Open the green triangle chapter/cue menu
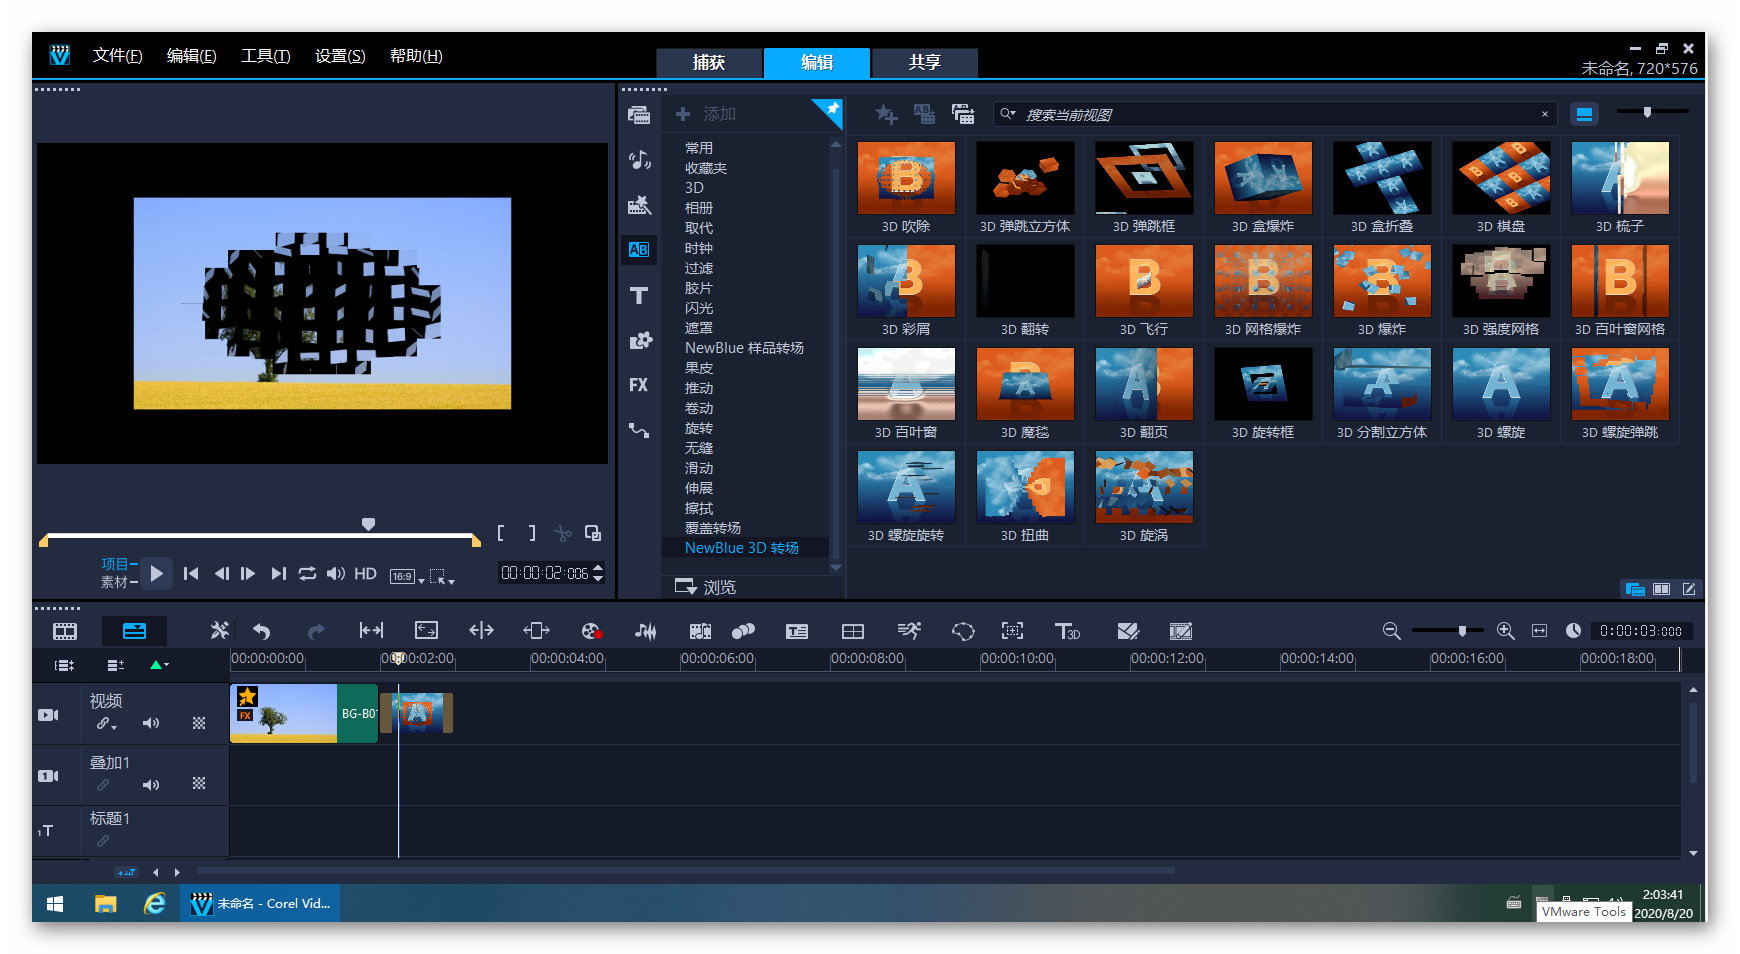The width and height of the screenshot is (1740, 954). point(159,665)
